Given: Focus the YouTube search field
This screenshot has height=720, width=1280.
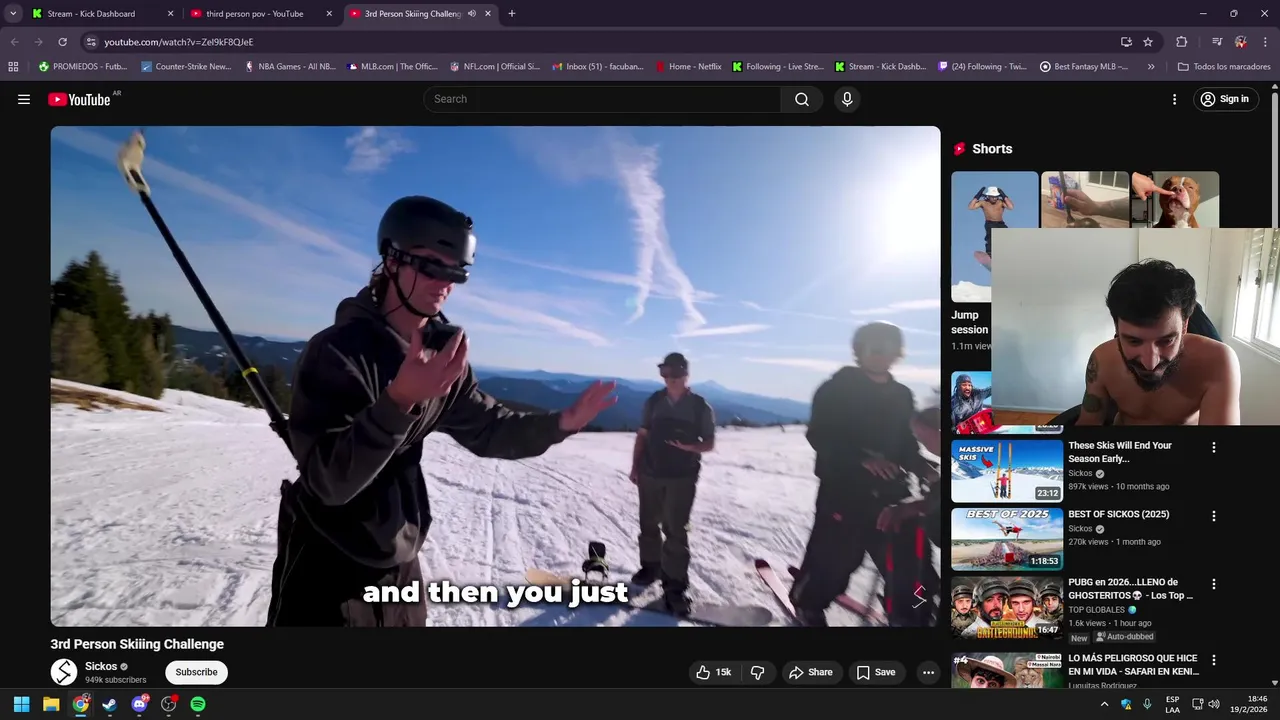Looking at the screenshot, I should click(x=603, y=99).
